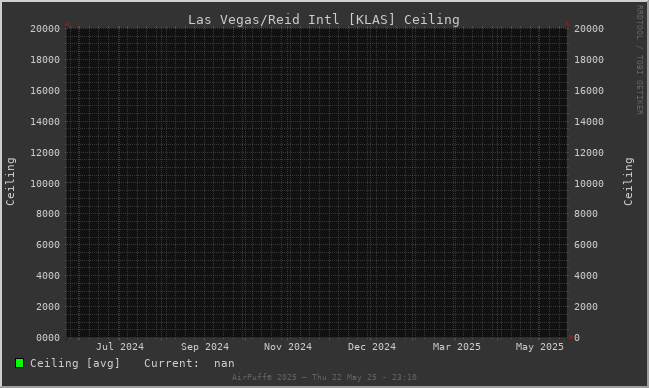
Task: Select the Sep 2024 x-axis label
Action: click(x=205, y=347)
